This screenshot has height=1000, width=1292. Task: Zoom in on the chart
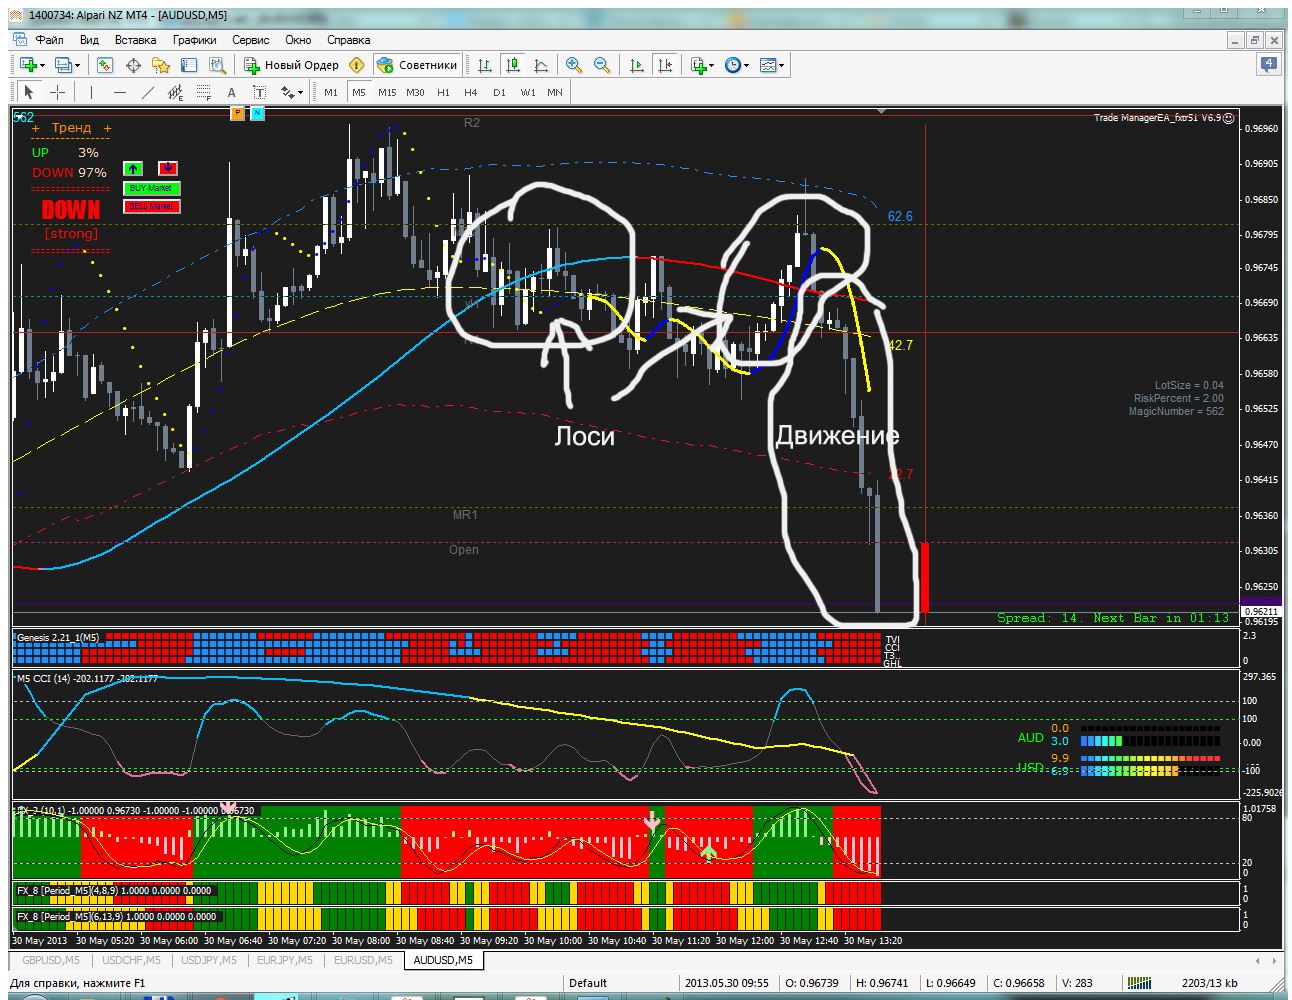pos(574,65)
